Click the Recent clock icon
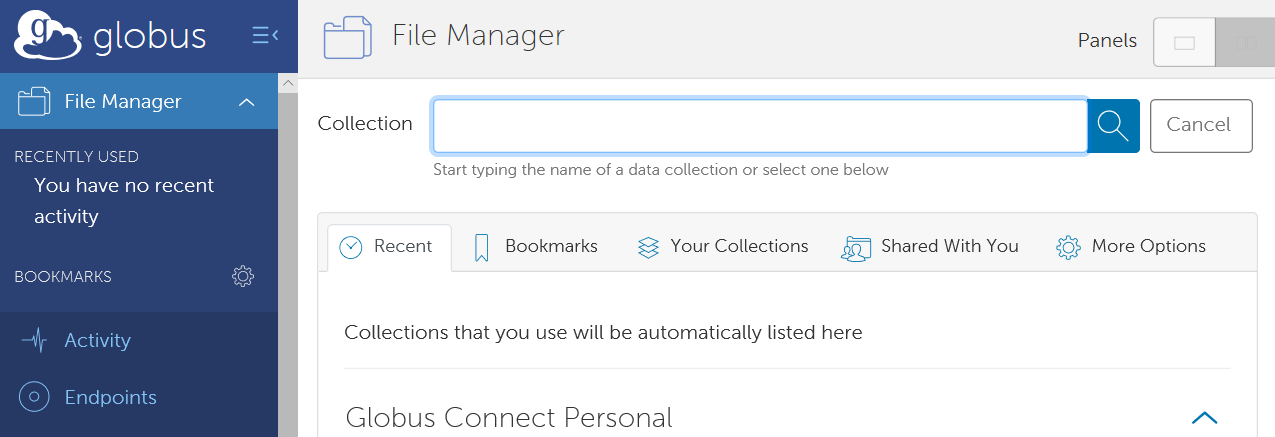The height and width of the screenshot is (437, 1275). point(350,247)
